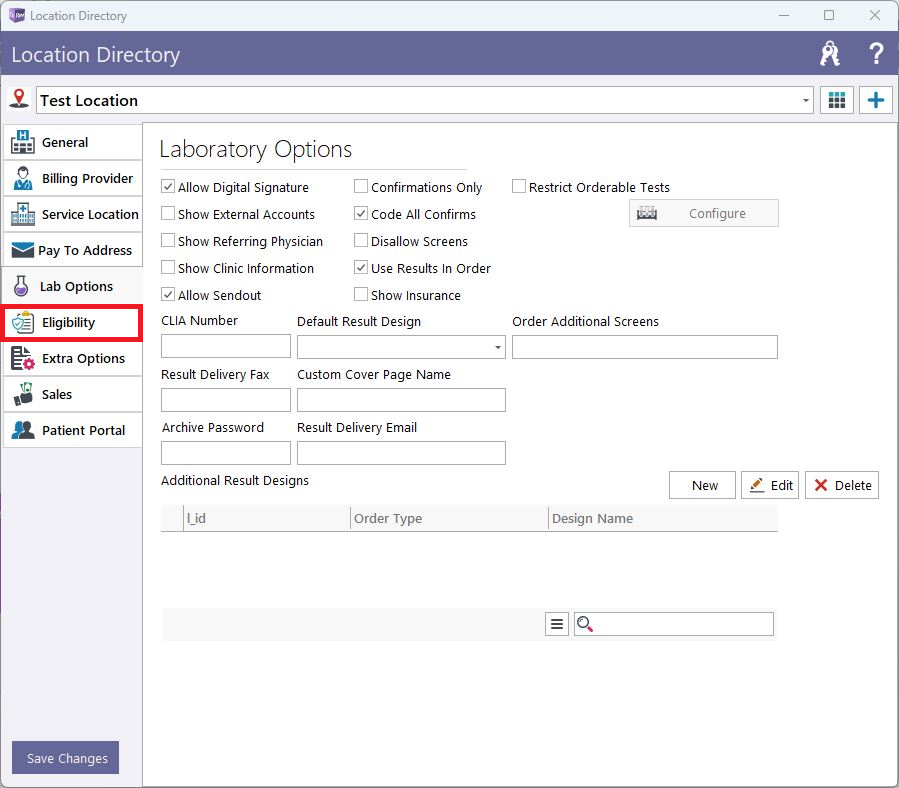Viewport: 899px width, 788px height.
Task: Open Patient Portal tab
Action: click(x=72, y=430)
